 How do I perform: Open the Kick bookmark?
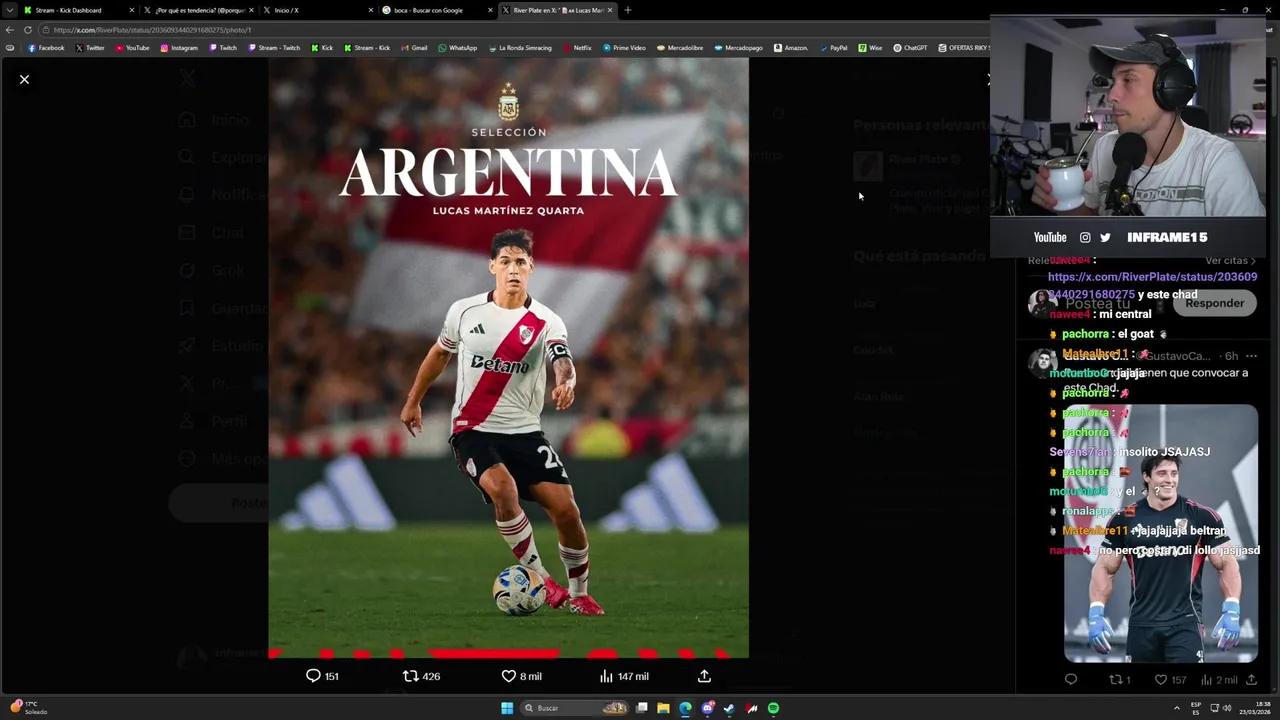pos(322,48)
